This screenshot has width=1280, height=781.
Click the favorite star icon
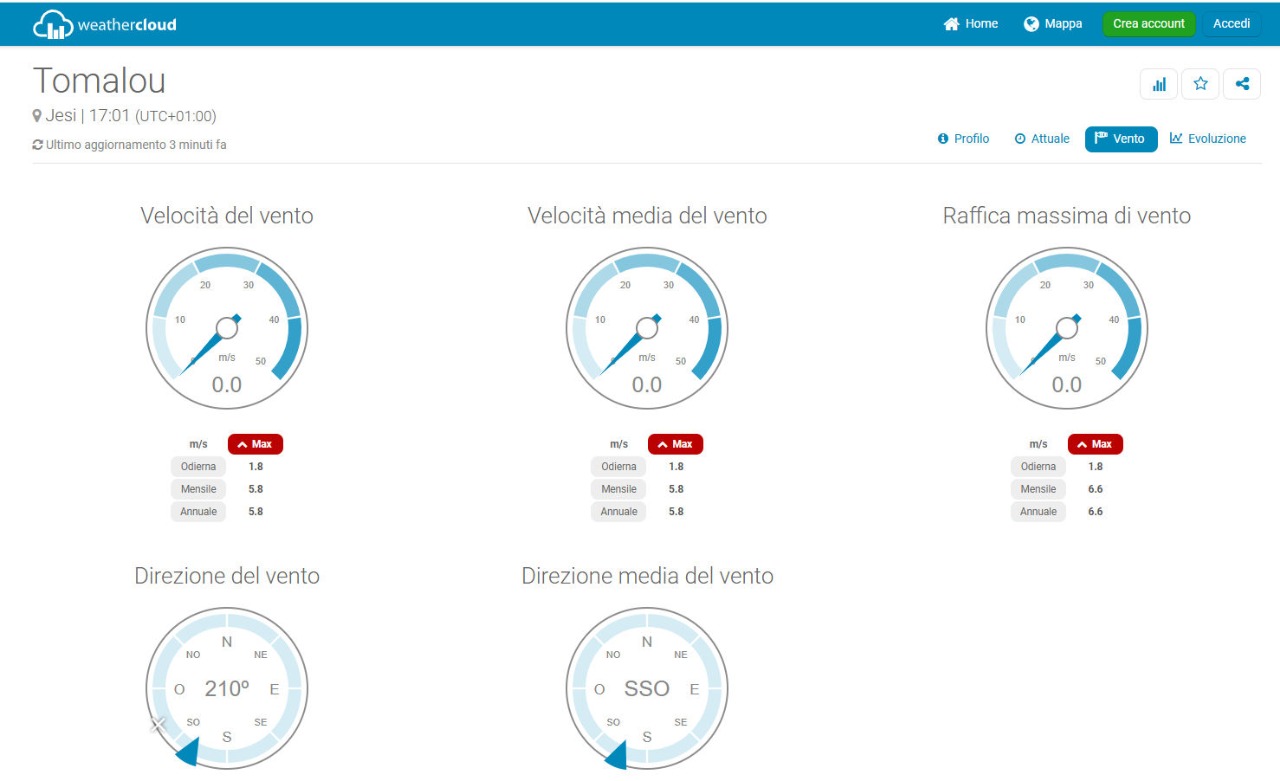[x=1201, y=84]
